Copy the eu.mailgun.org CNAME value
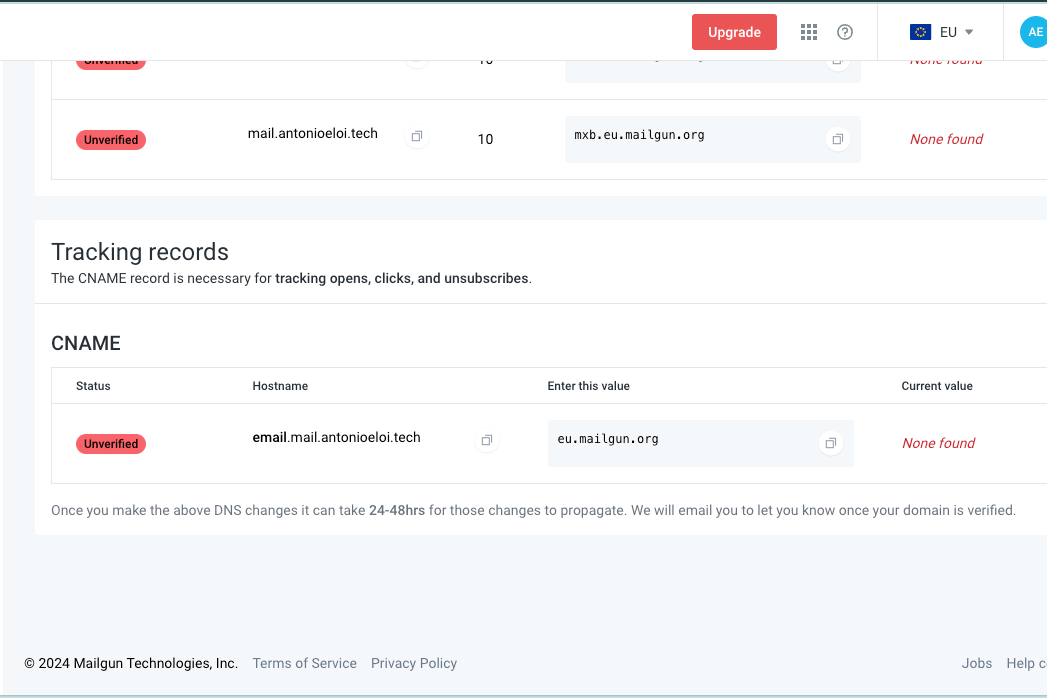The height and width of the screenshot is (698, 1047). pyautogui.click(x=830, y=443)
